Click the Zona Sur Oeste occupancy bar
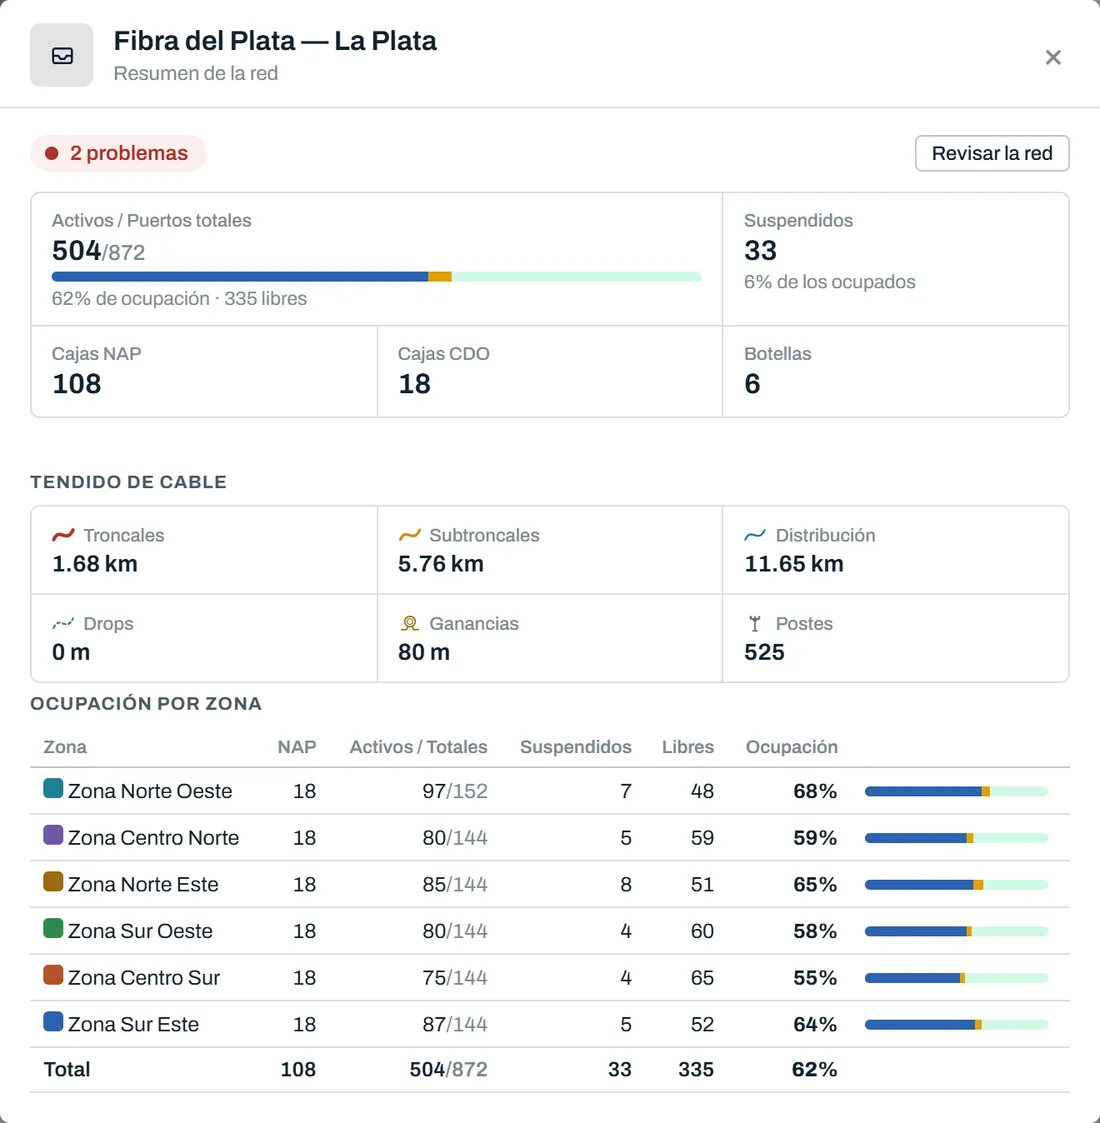This screenshot has height=1123, width=1100. [x=956, y=931]
